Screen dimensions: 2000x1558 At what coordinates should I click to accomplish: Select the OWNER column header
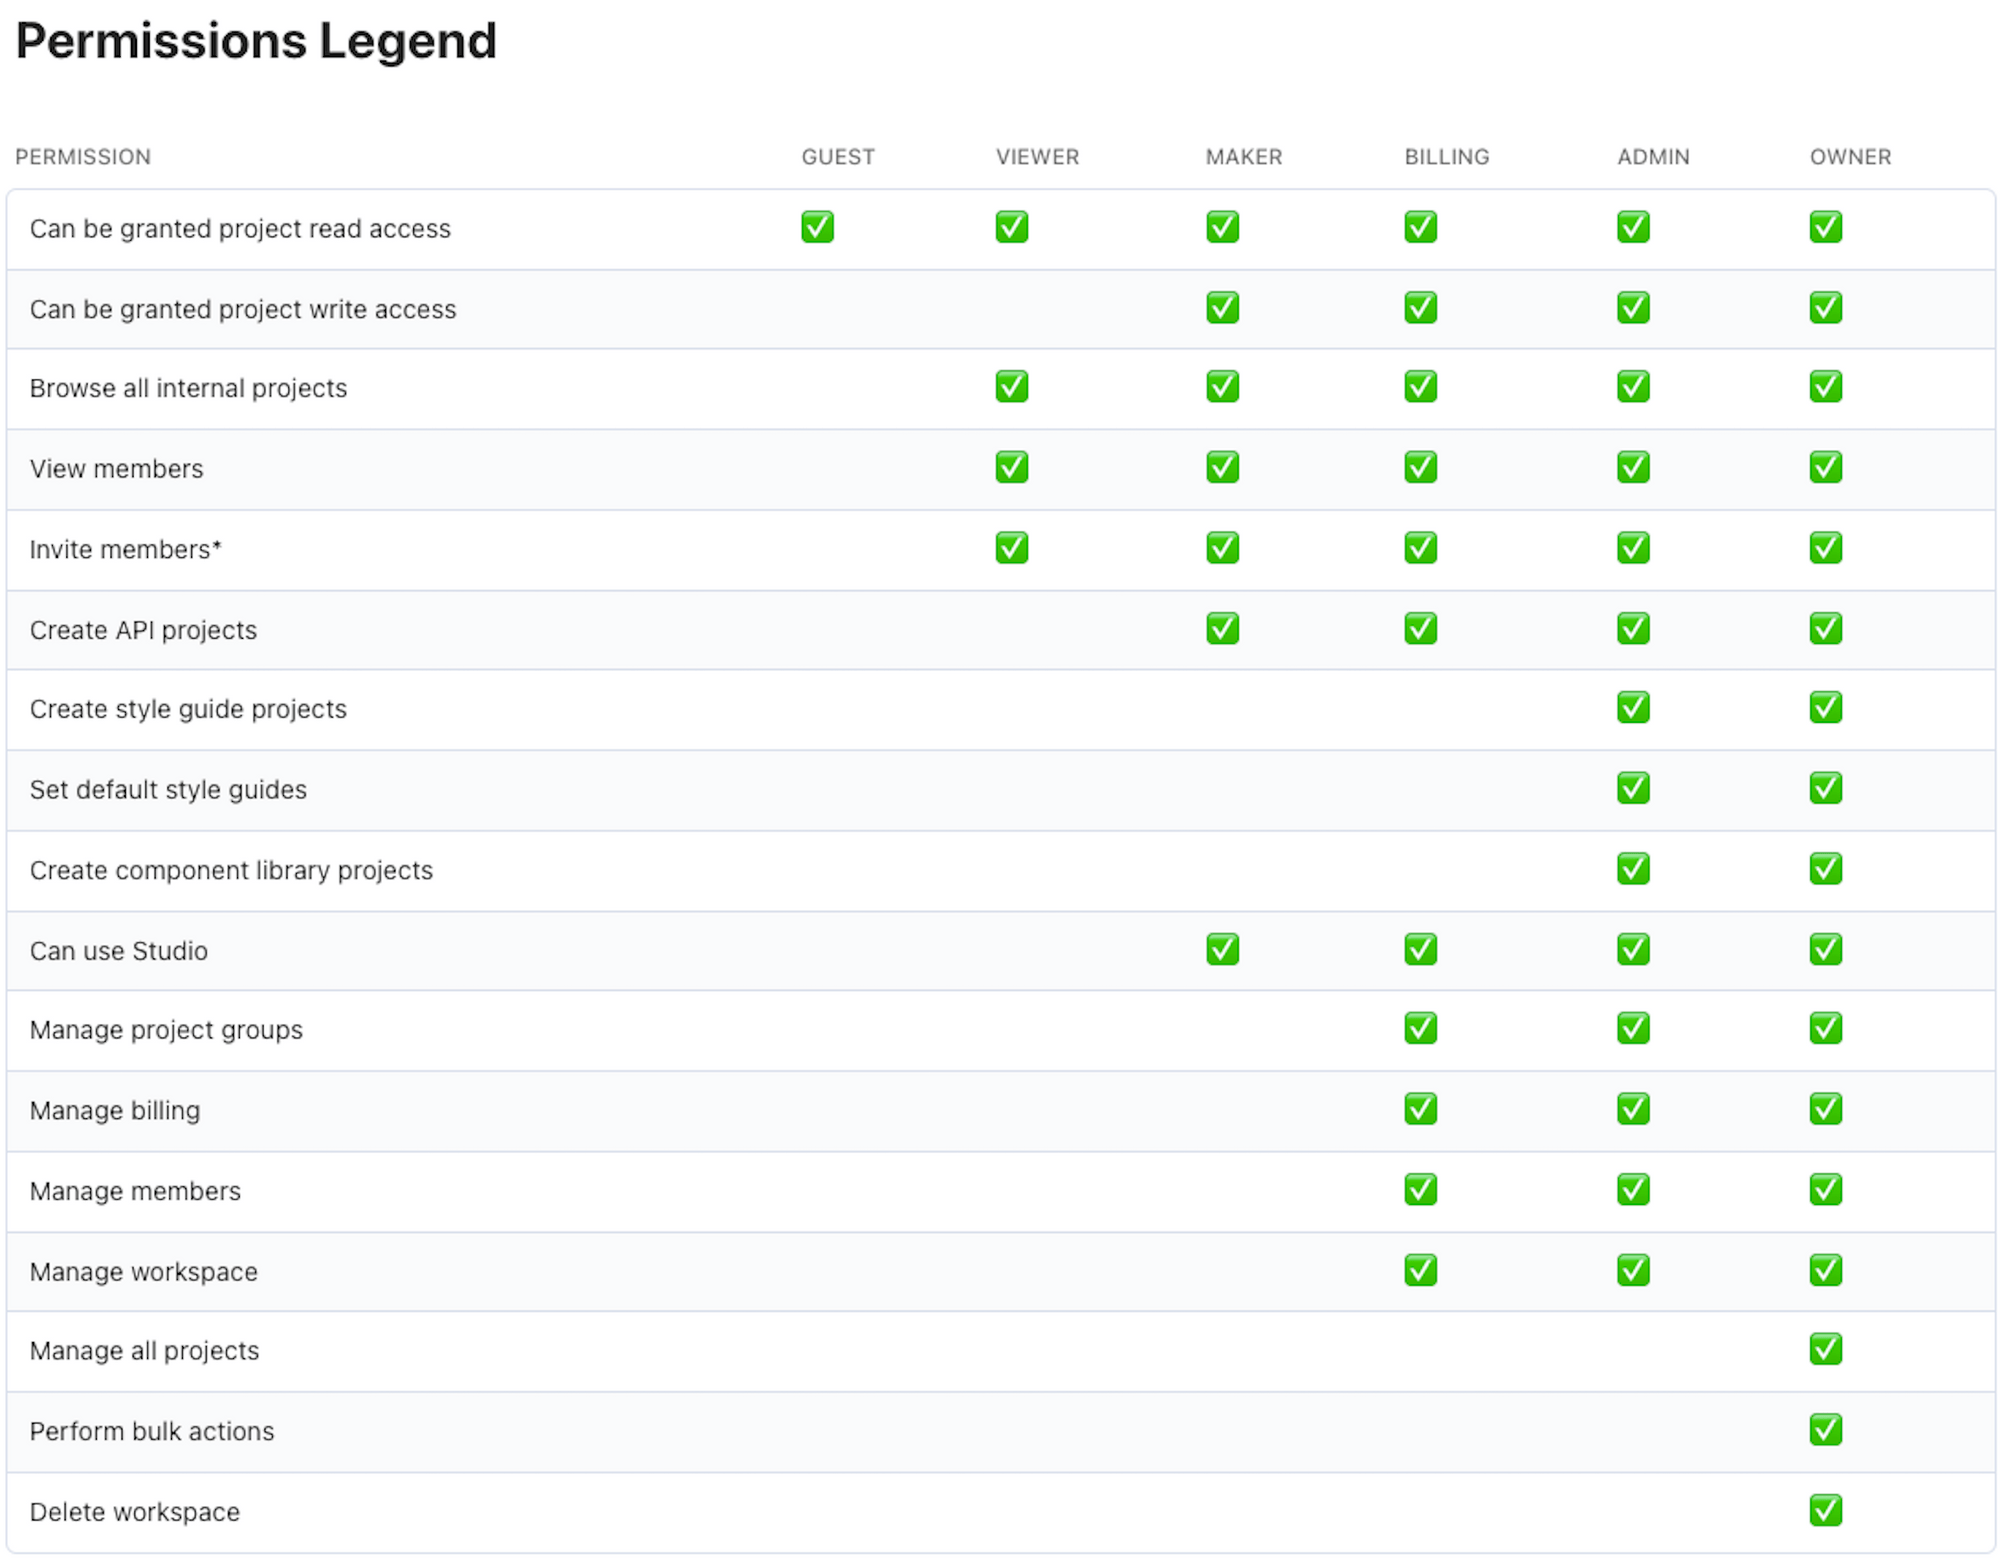click(1849, 157)
